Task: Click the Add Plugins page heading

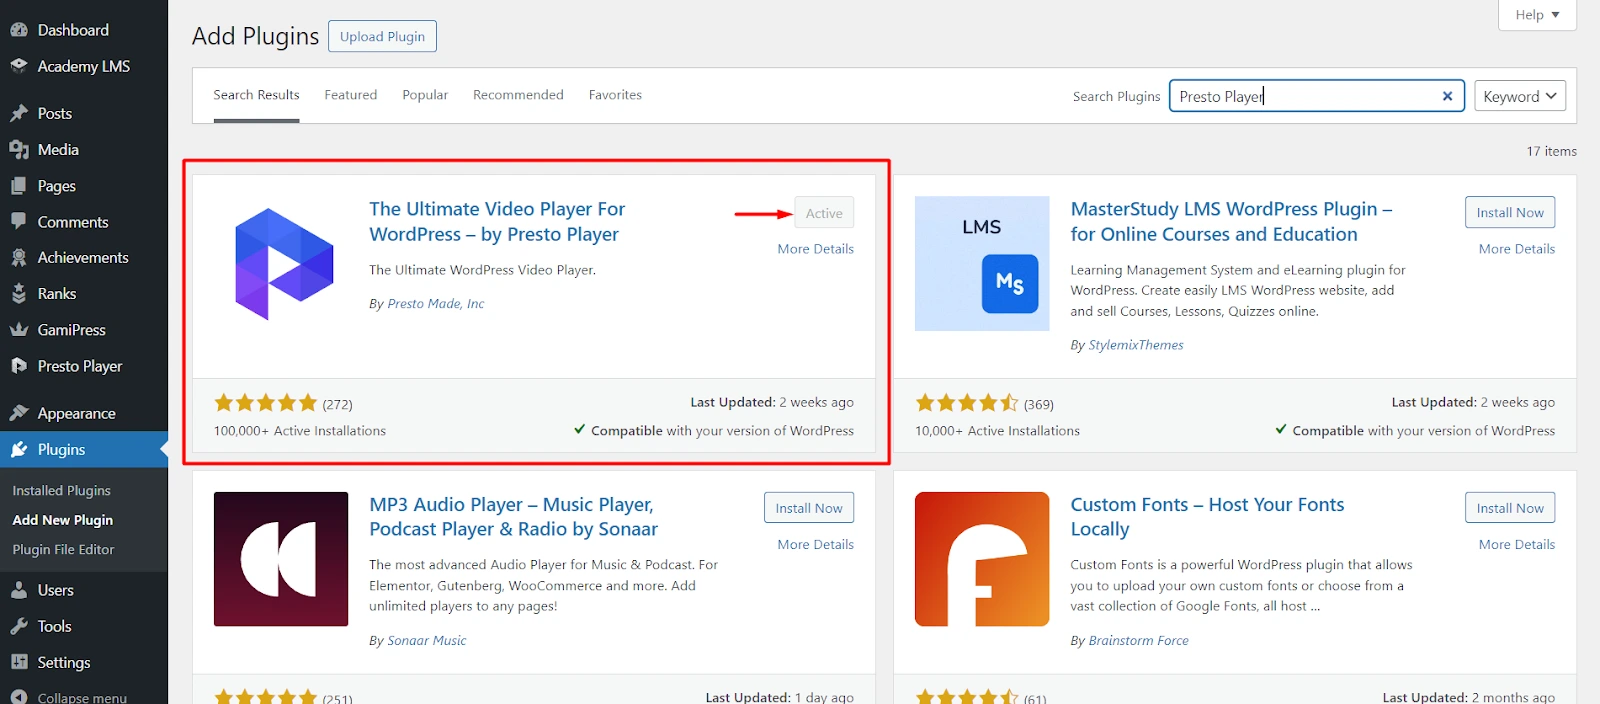Action: (255, 36)
